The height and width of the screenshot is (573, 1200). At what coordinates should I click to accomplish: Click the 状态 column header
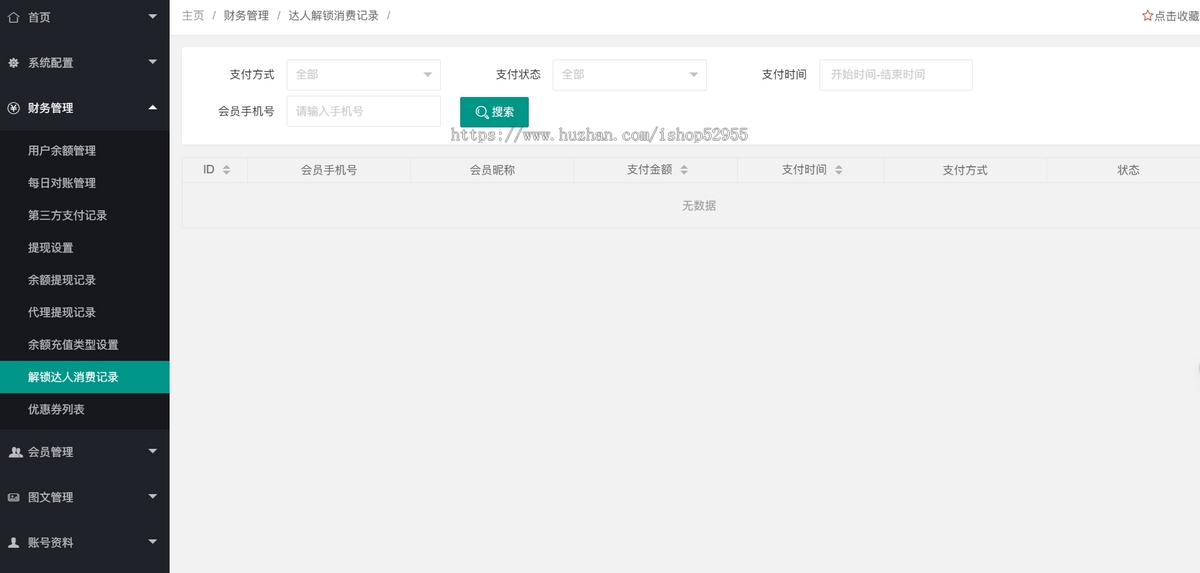pos(1128,170)
